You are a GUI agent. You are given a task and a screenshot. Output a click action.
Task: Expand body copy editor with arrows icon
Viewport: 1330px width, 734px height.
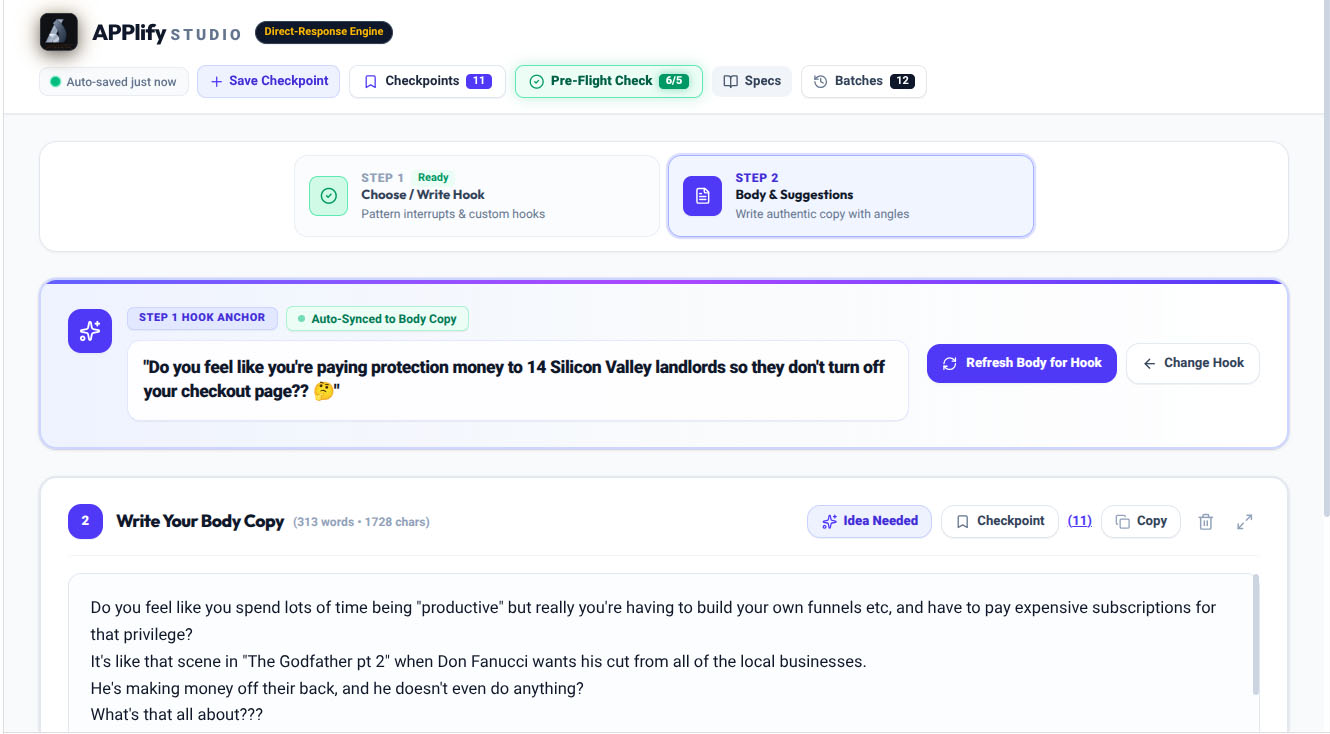pos(1244,521)
